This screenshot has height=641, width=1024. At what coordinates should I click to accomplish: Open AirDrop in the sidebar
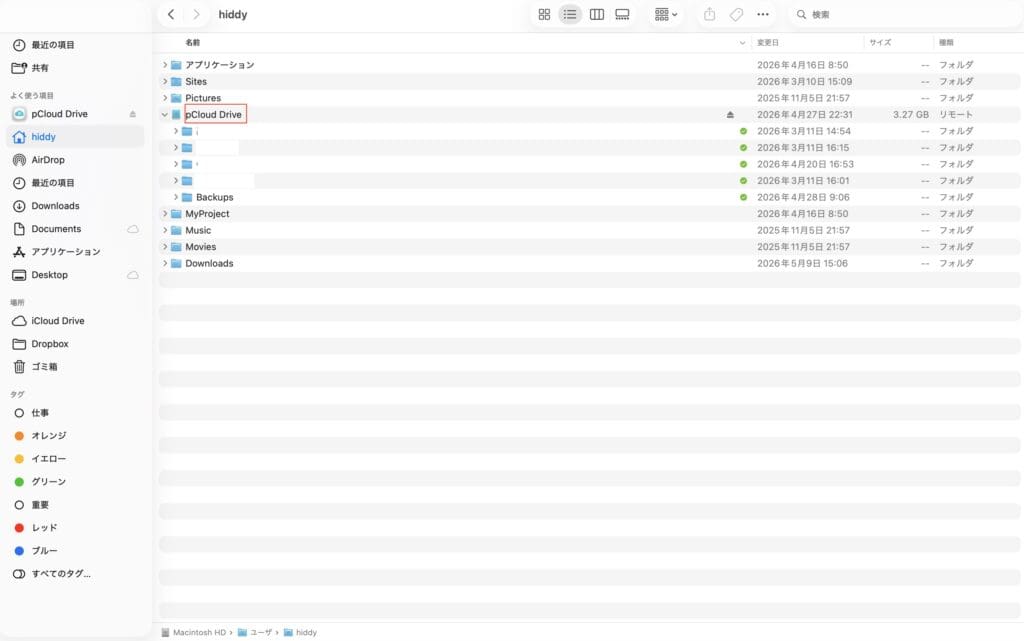48,160
